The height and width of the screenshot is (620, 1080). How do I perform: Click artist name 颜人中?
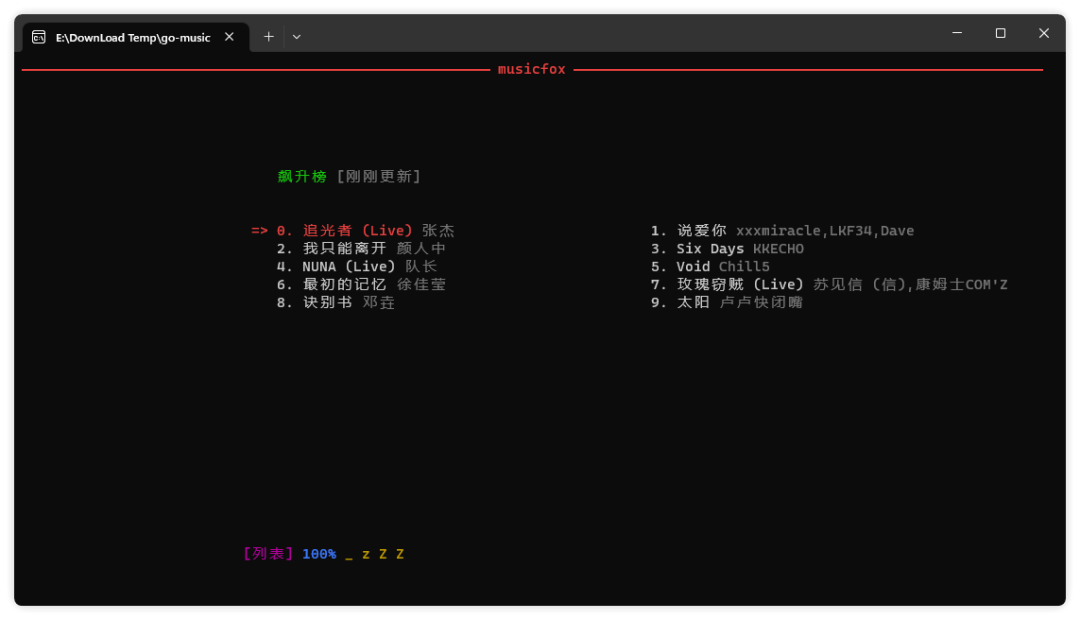click(422, 249)
